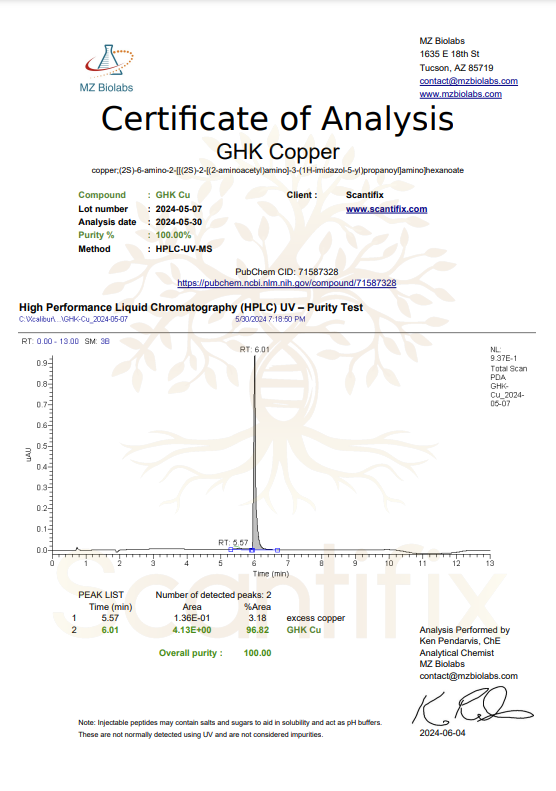Screen dimensions: 556x791
Task: Open the contact@mzbiolabs.com email link
Action: tap(468, 81)
